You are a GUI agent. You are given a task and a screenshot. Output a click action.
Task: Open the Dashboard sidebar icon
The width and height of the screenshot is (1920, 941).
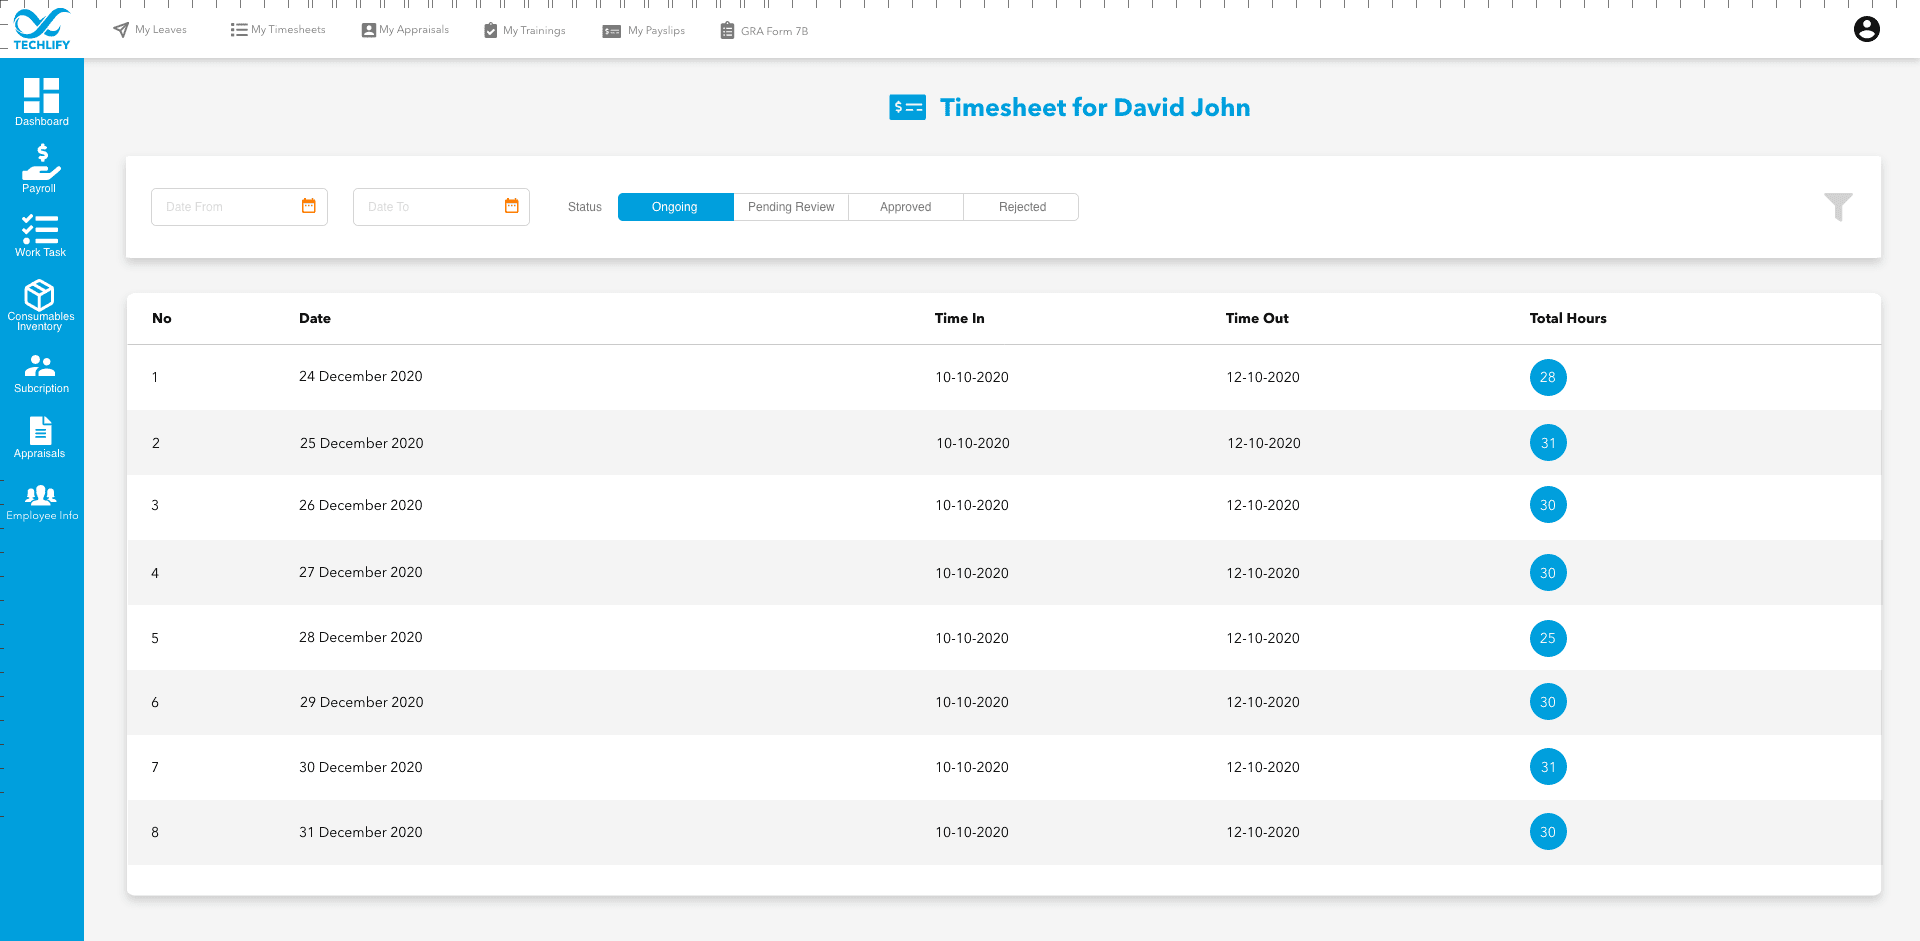[x=41, y=95]
